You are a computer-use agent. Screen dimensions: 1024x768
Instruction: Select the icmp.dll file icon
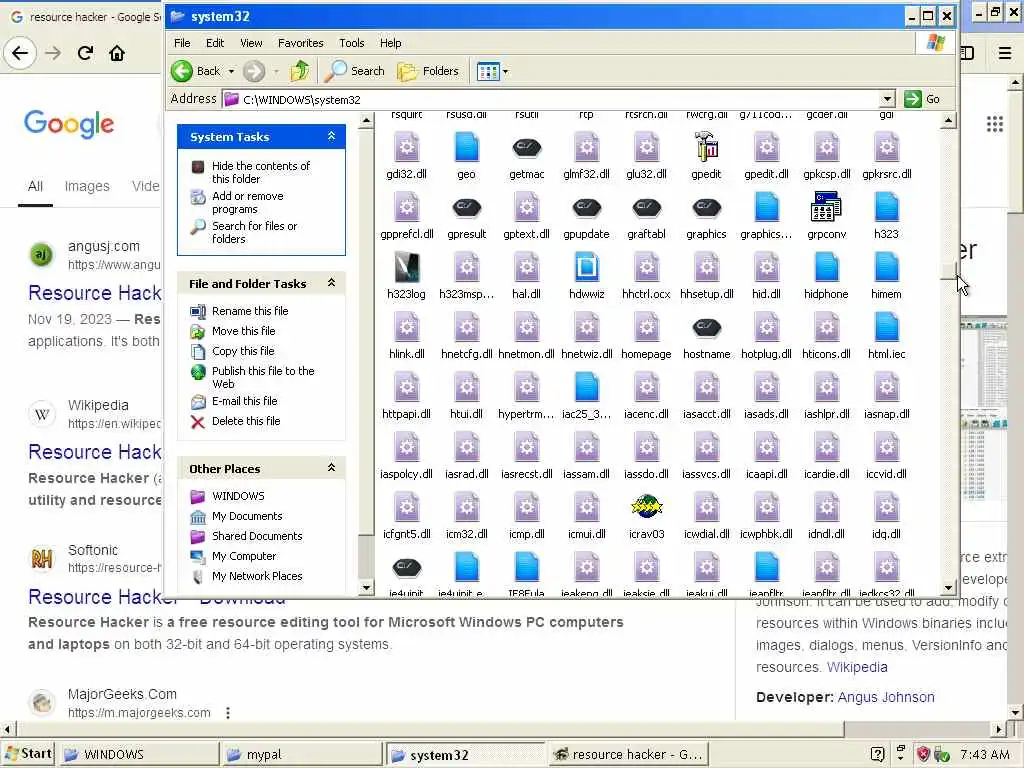pyautogui.click(x=526, y=507)
